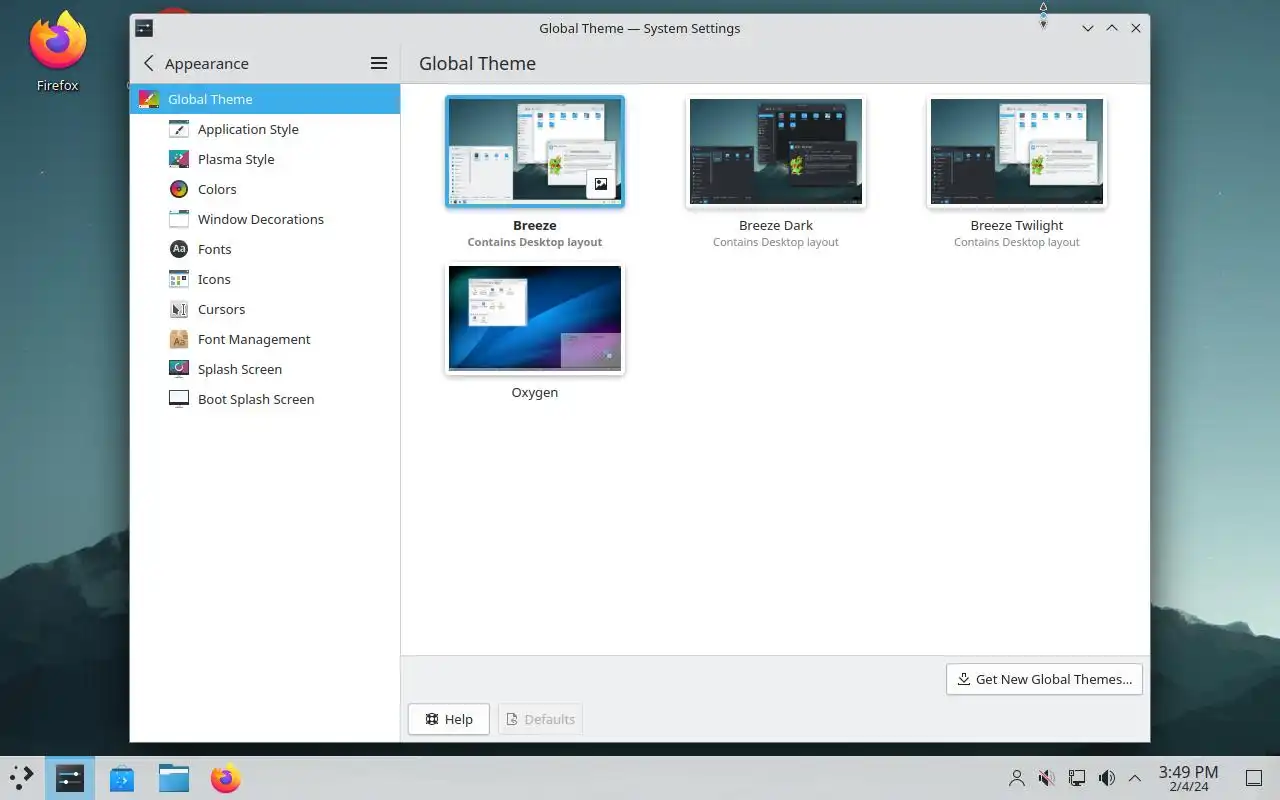Click the System Settings title bar icon

[144, 28]
